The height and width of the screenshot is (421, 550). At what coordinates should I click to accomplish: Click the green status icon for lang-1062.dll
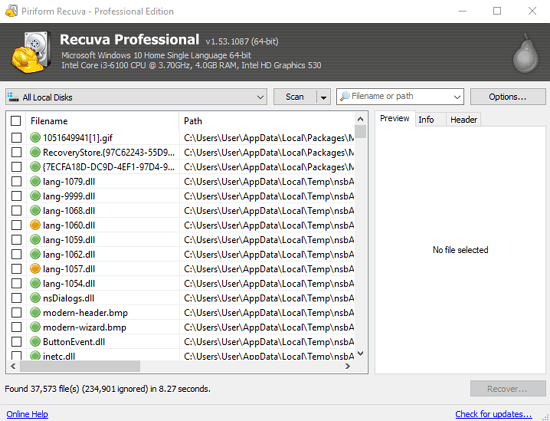point(35,254)
